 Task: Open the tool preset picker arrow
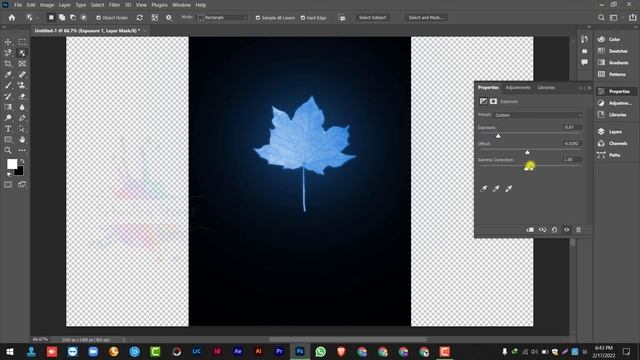[x=37, y=18]
